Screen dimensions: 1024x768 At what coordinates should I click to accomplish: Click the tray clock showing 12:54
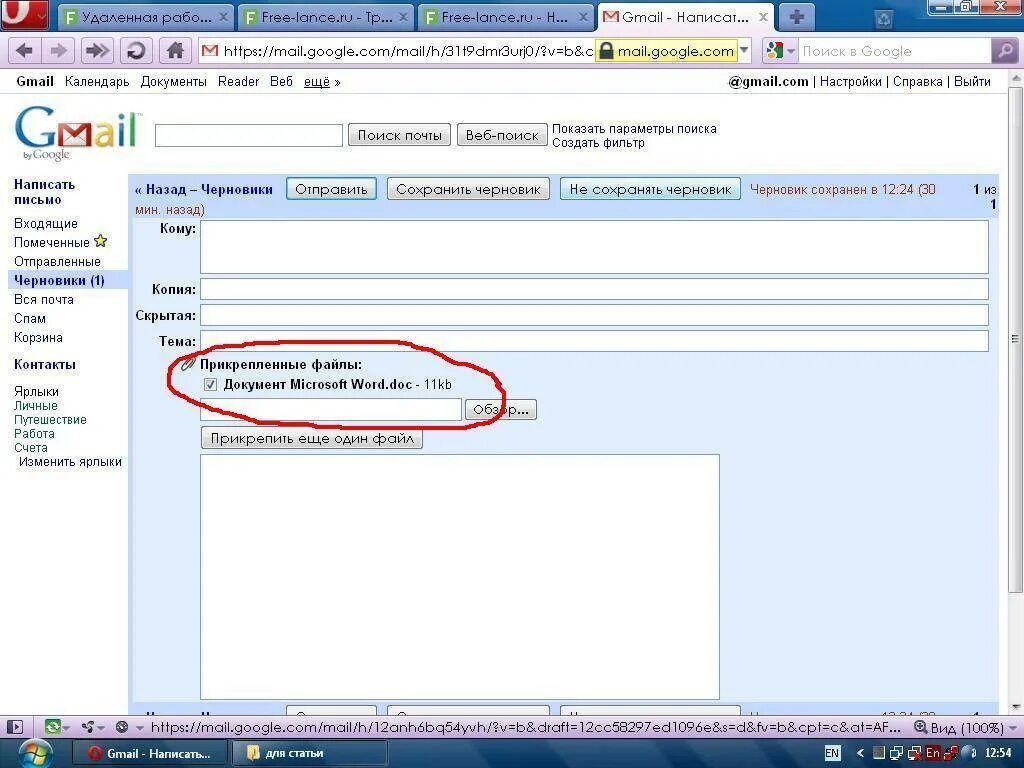(x=998, y=753)
